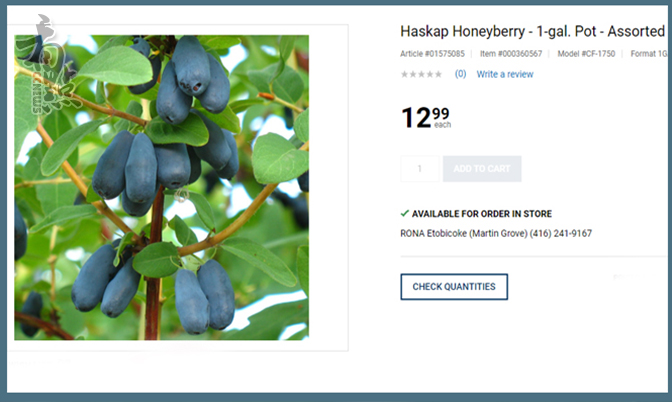Viewport: 672px width, 402px height.
Task: Click the green availability checkmark icon
Action: [405, 213]
